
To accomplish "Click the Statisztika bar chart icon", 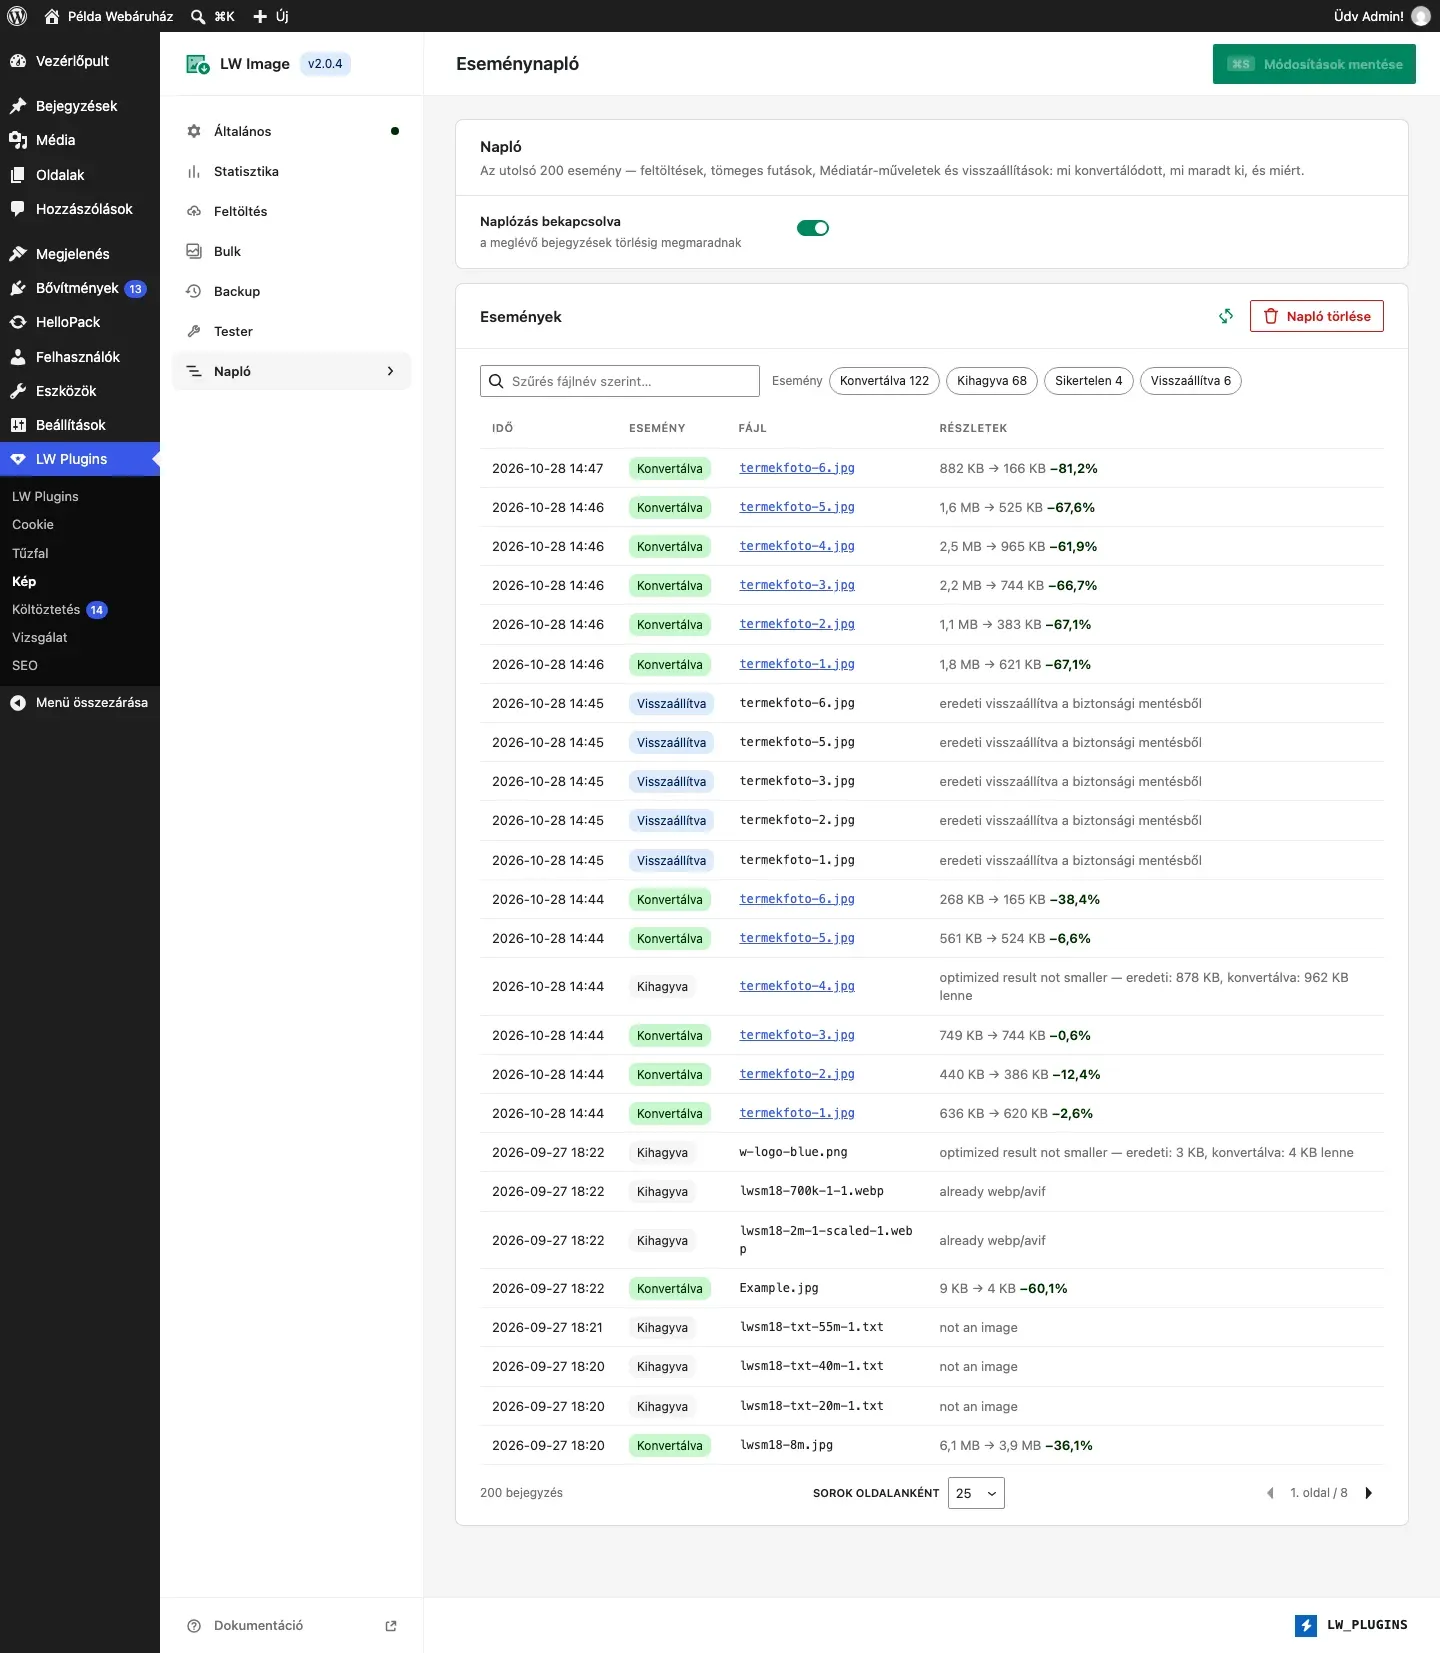I will pyautogui.click(x=194, y=171).
